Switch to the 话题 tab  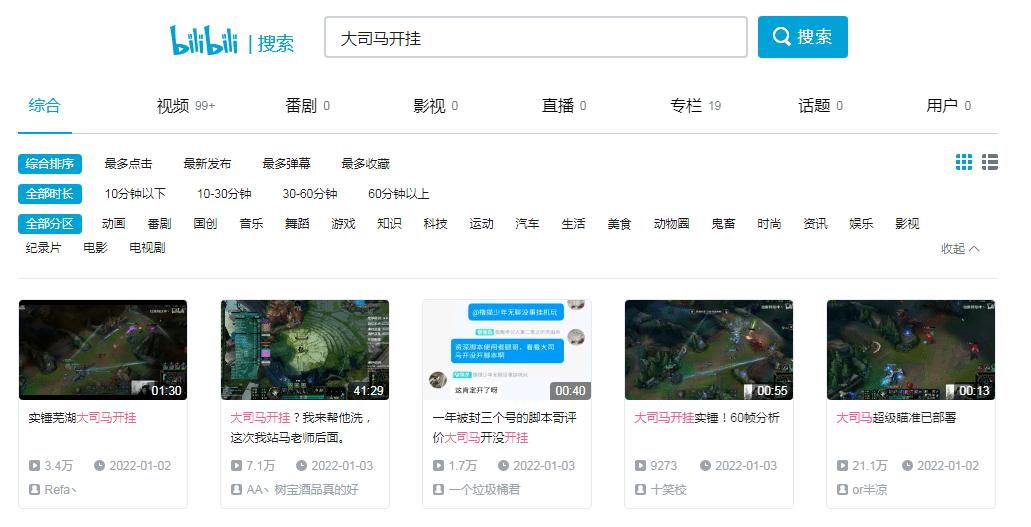(820, 106)
